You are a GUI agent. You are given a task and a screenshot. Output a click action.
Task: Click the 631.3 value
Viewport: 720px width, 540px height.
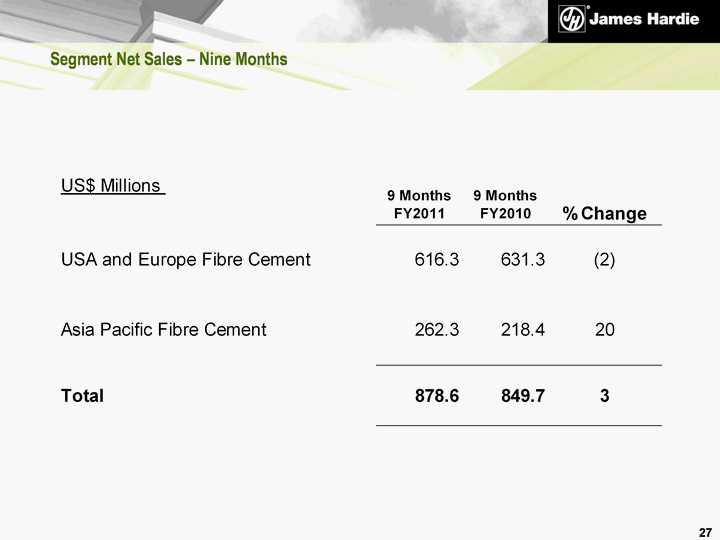523,260
